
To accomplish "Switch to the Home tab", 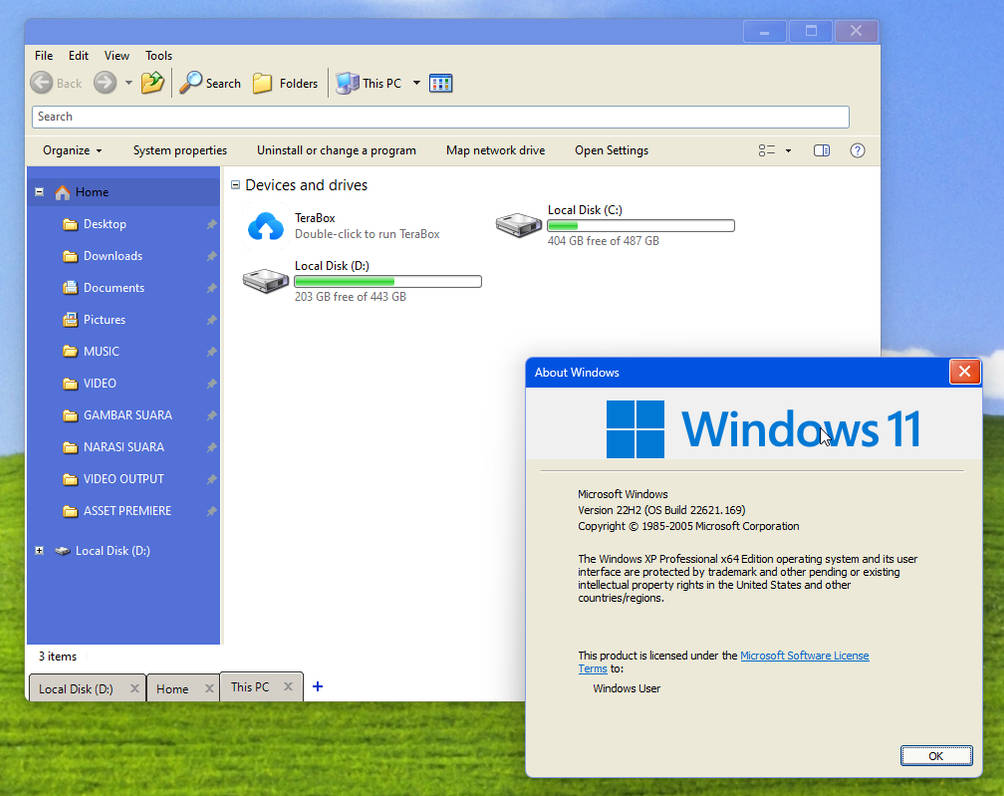I will point(171,687).
